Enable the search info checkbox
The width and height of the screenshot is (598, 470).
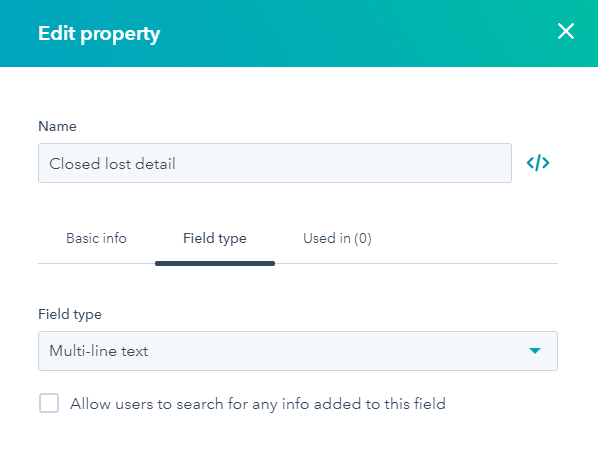tap(49, 403)
